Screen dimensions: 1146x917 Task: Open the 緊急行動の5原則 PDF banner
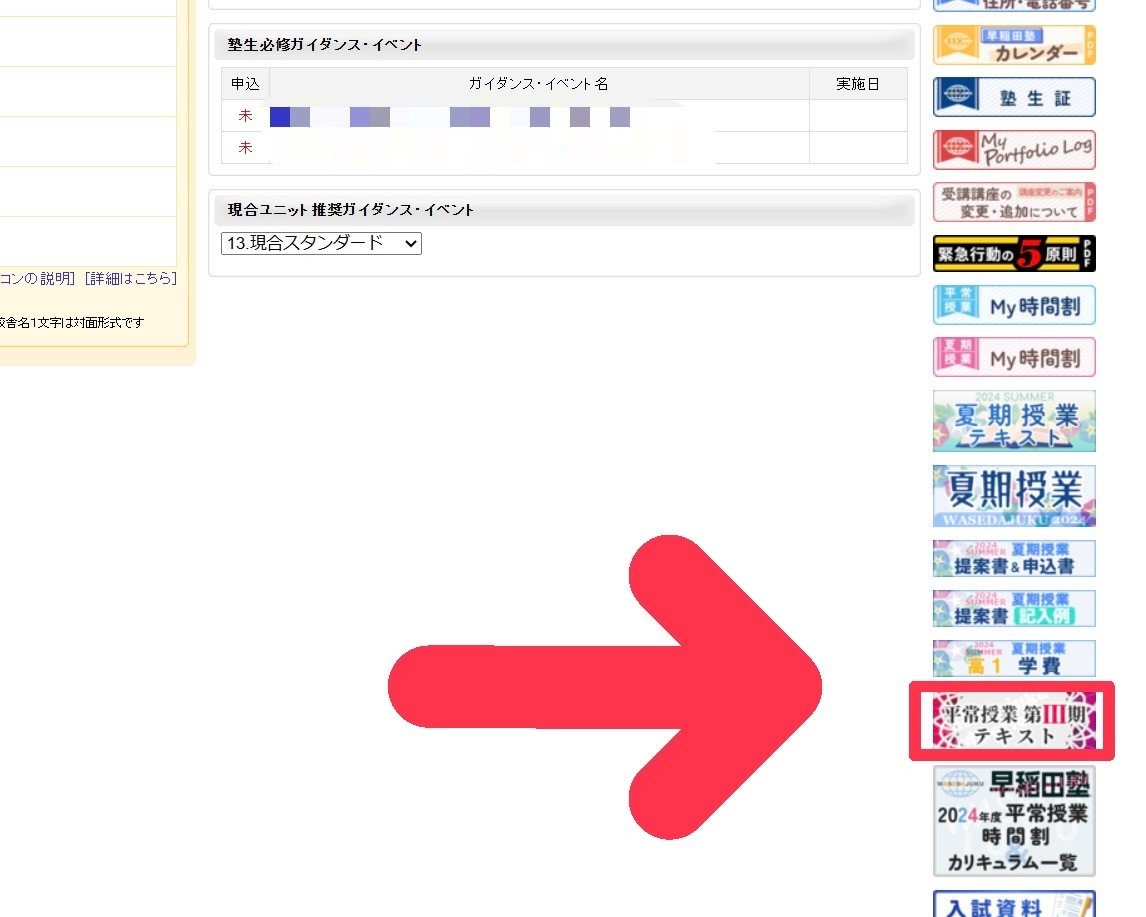pyautogui.click(x=1014, y=254)
